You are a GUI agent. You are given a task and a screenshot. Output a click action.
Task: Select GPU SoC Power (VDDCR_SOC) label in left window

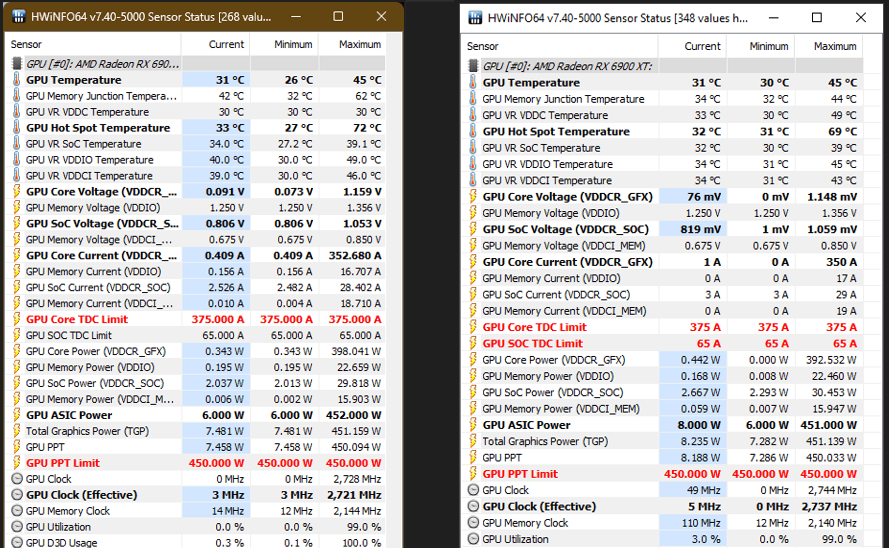pyautogui.click(x=95, y=383)
